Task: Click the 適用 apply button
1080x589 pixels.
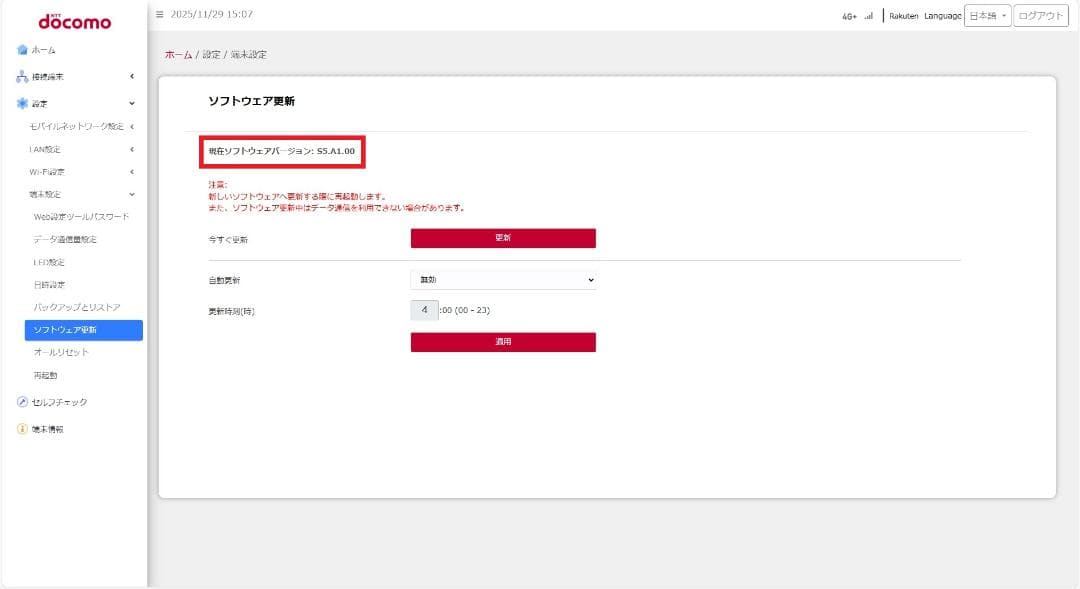Action: [502, 341]
